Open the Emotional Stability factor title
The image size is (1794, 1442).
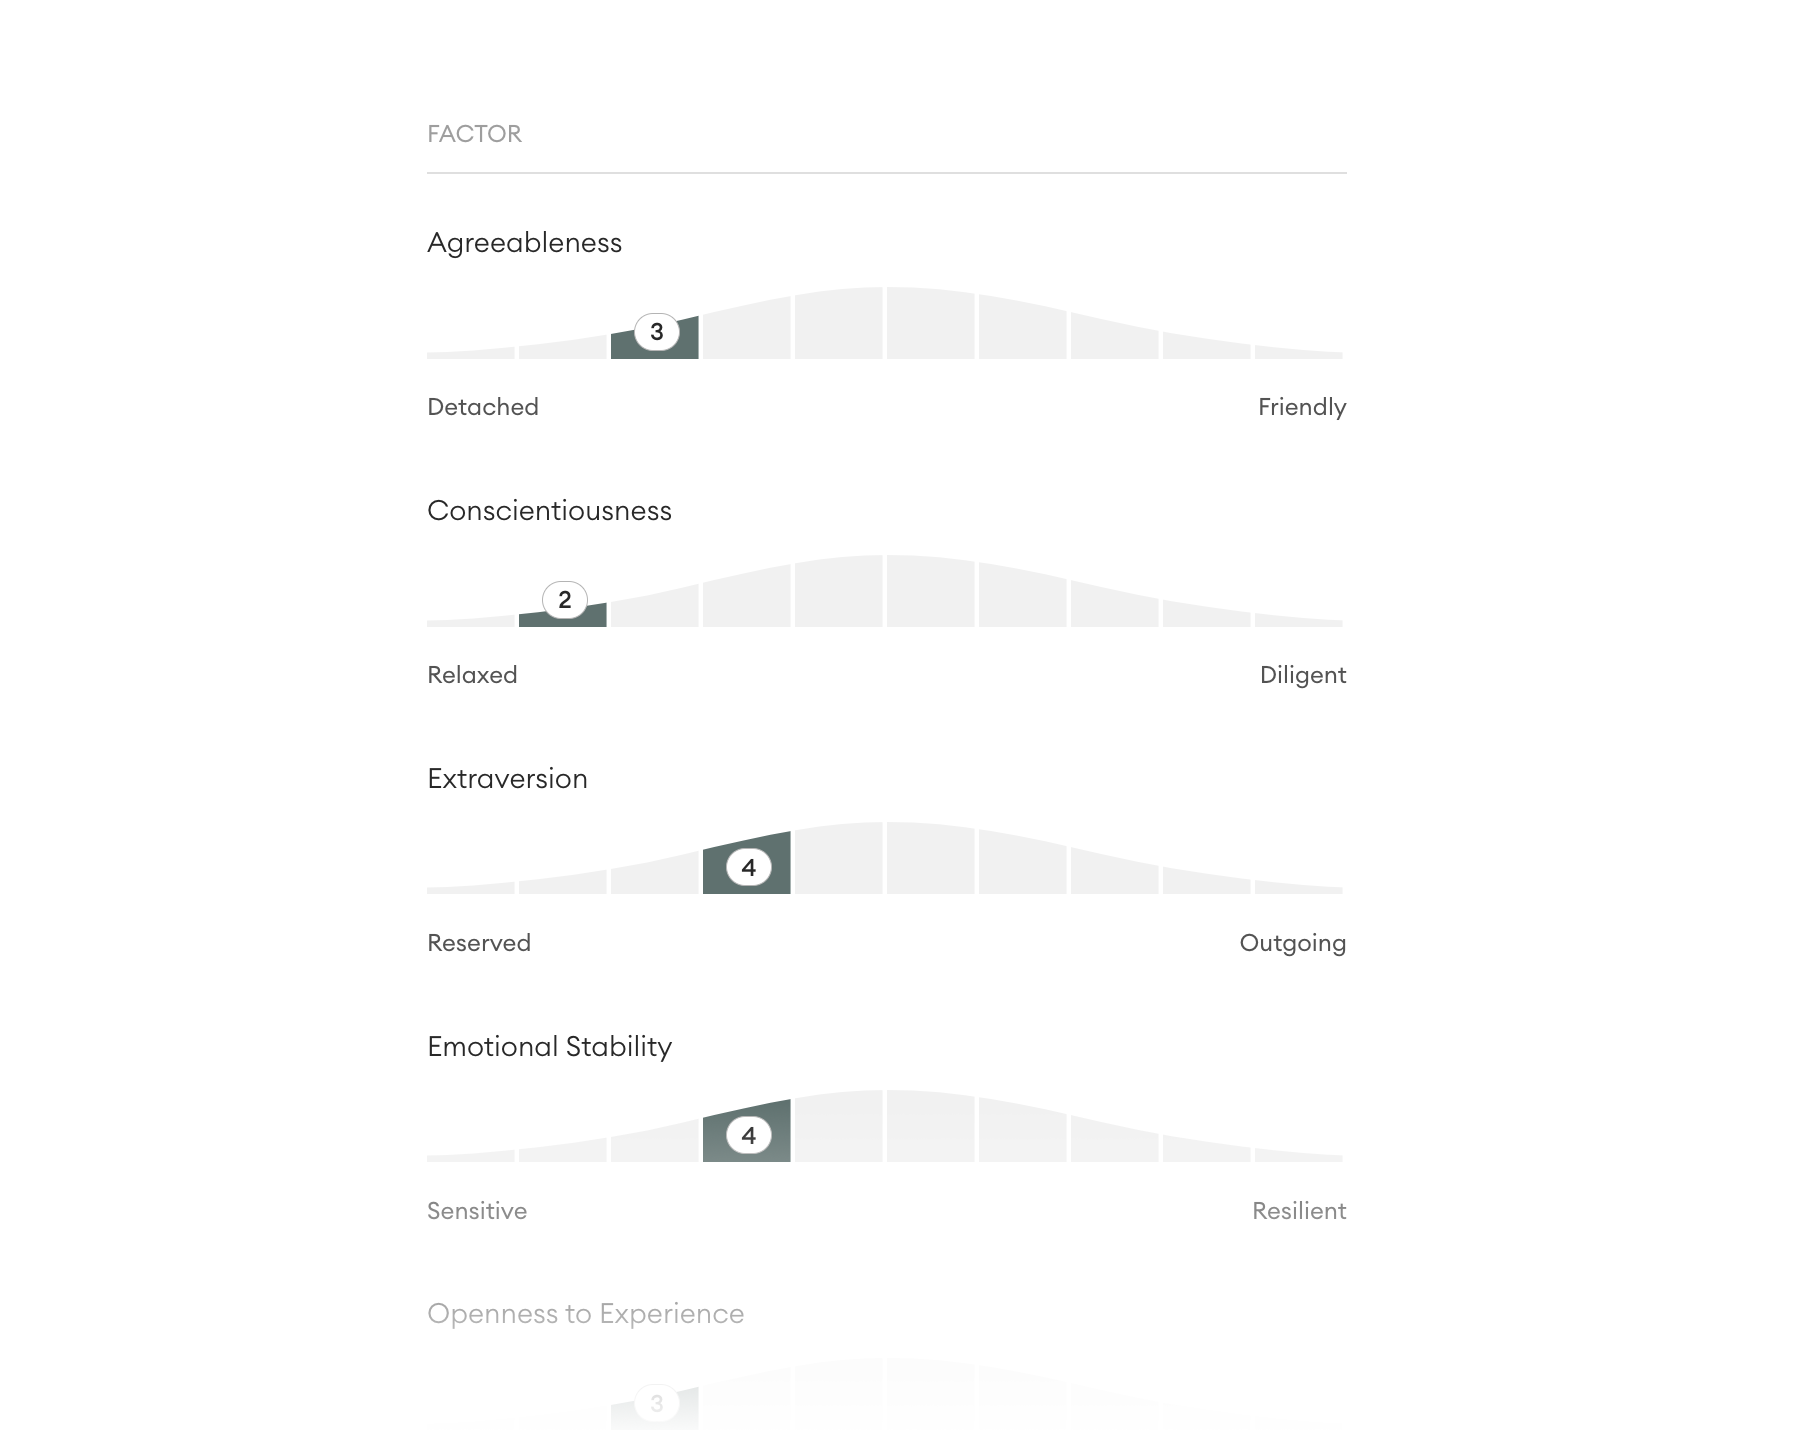point(549,1047)
